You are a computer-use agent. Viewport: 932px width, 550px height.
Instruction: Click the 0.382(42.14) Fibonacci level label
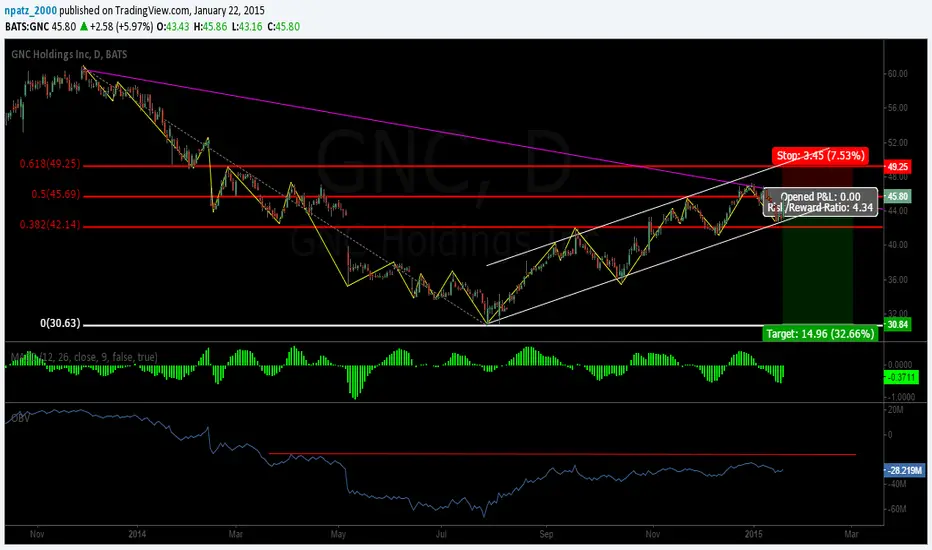point(50,225)
